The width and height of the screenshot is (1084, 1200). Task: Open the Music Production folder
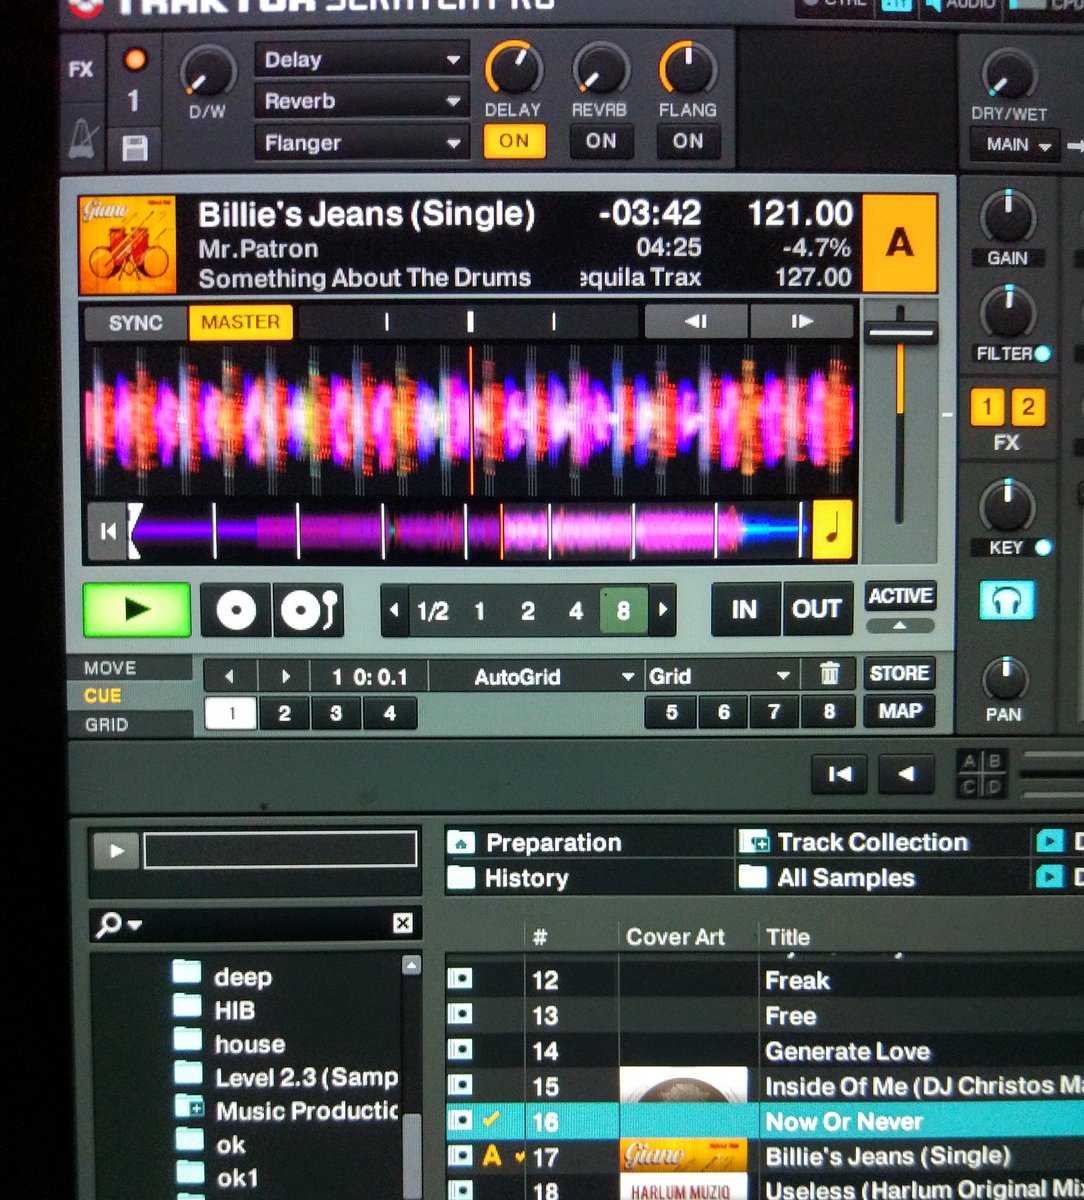tap(307, 1110)
